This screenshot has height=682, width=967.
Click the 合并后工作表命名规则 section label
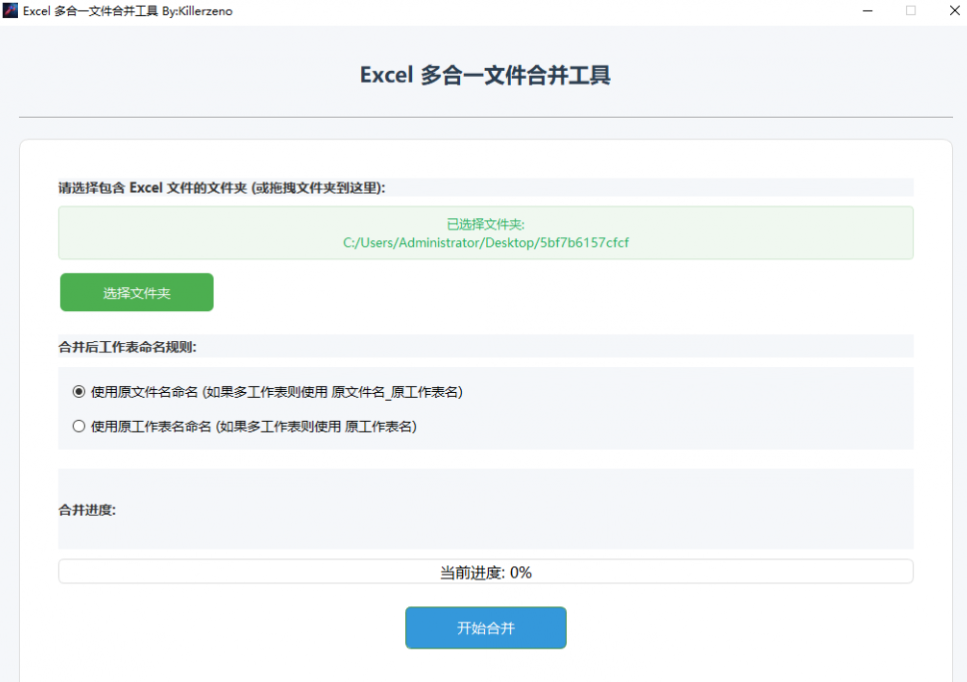(x=127, y=347)
